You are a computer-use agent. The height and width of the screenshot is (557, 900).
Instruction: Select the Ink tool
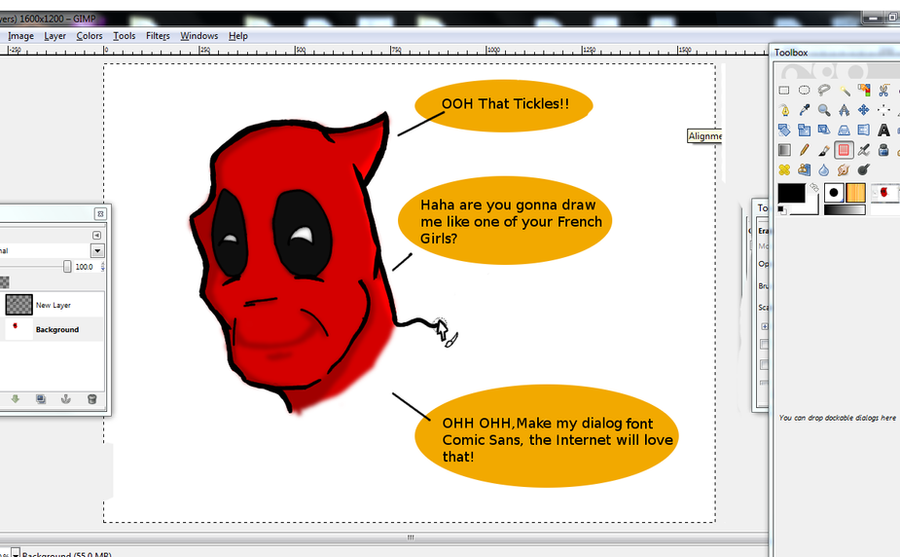click(884, 150)
